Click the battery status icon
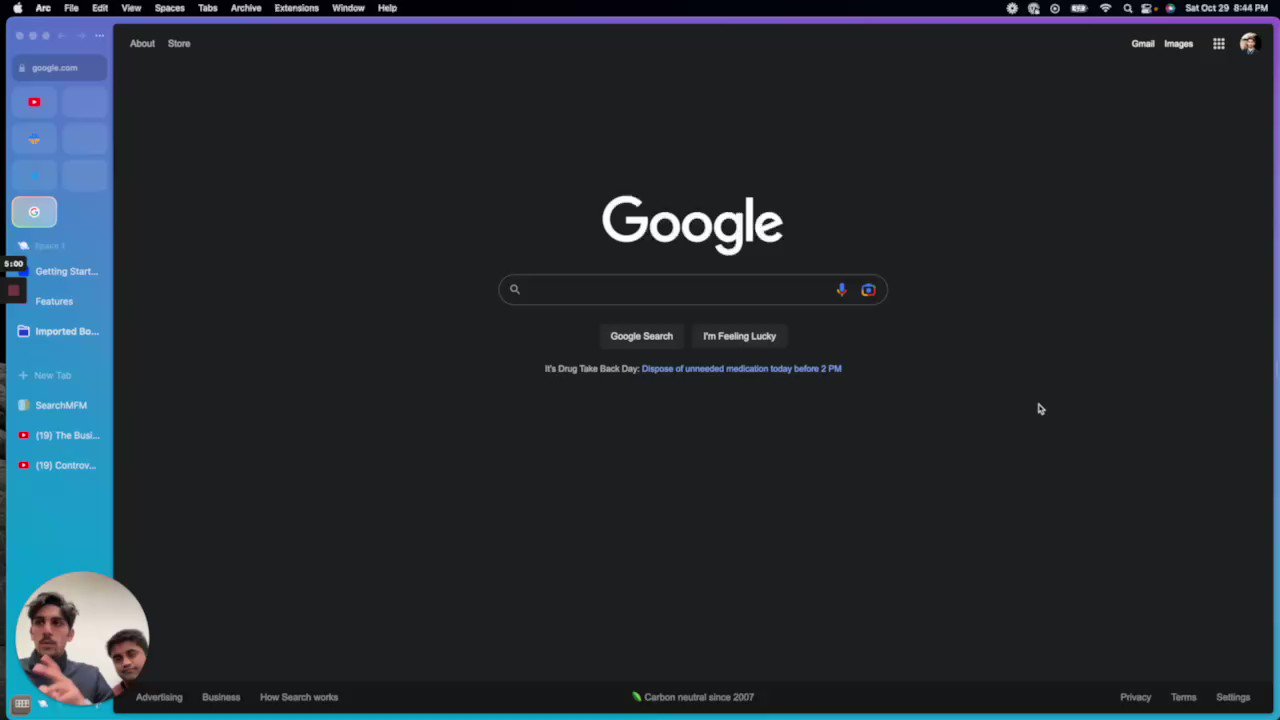 tap(1079, 8)
